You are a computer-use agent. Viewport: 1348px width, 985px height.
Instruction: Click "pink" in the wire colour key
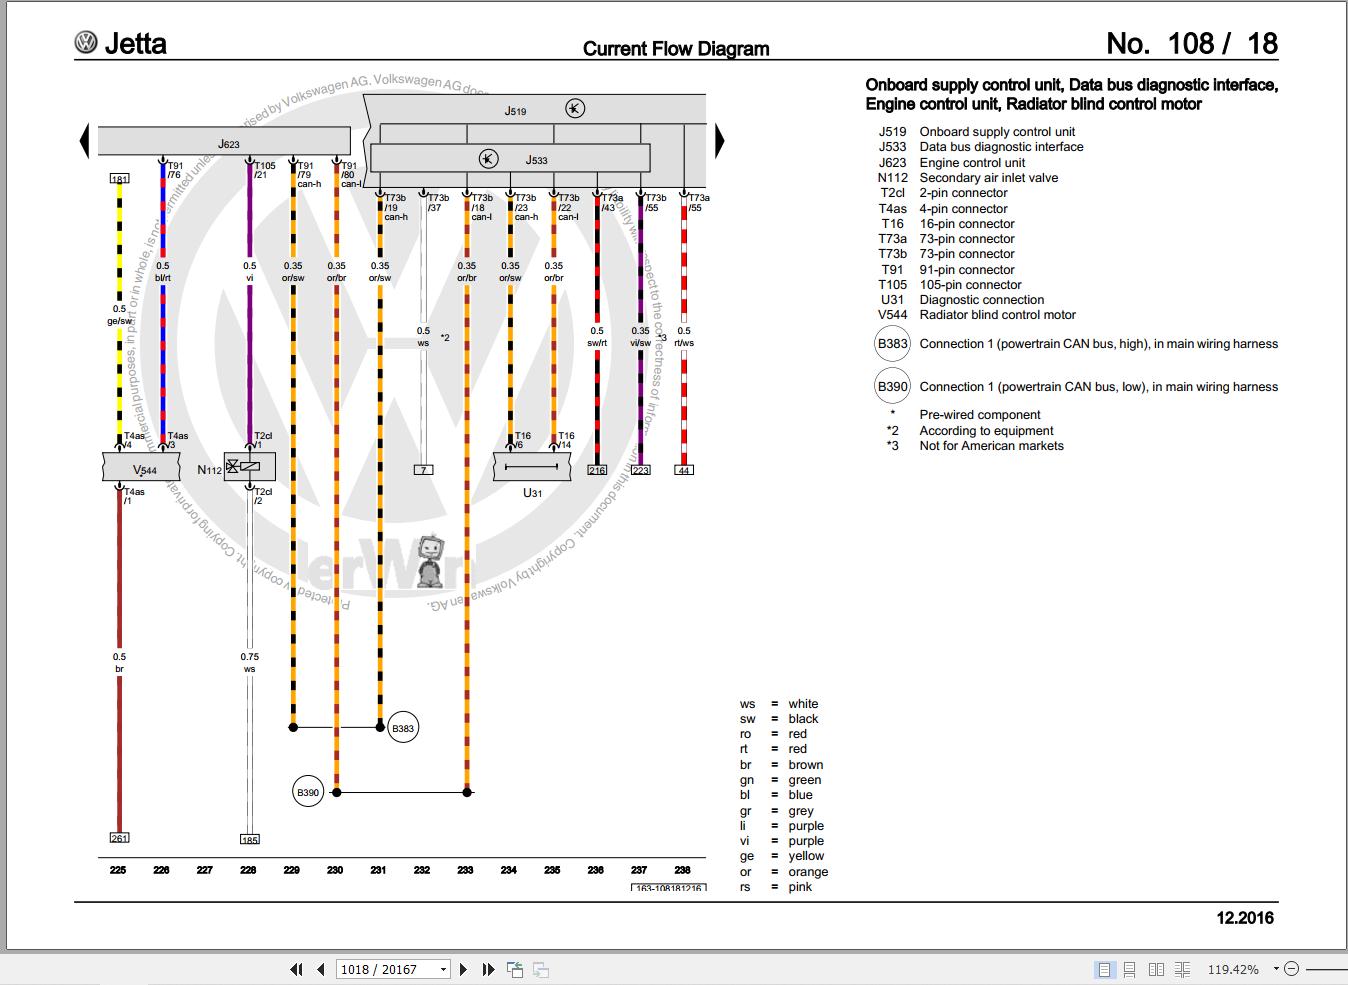(x=800, y=887)
